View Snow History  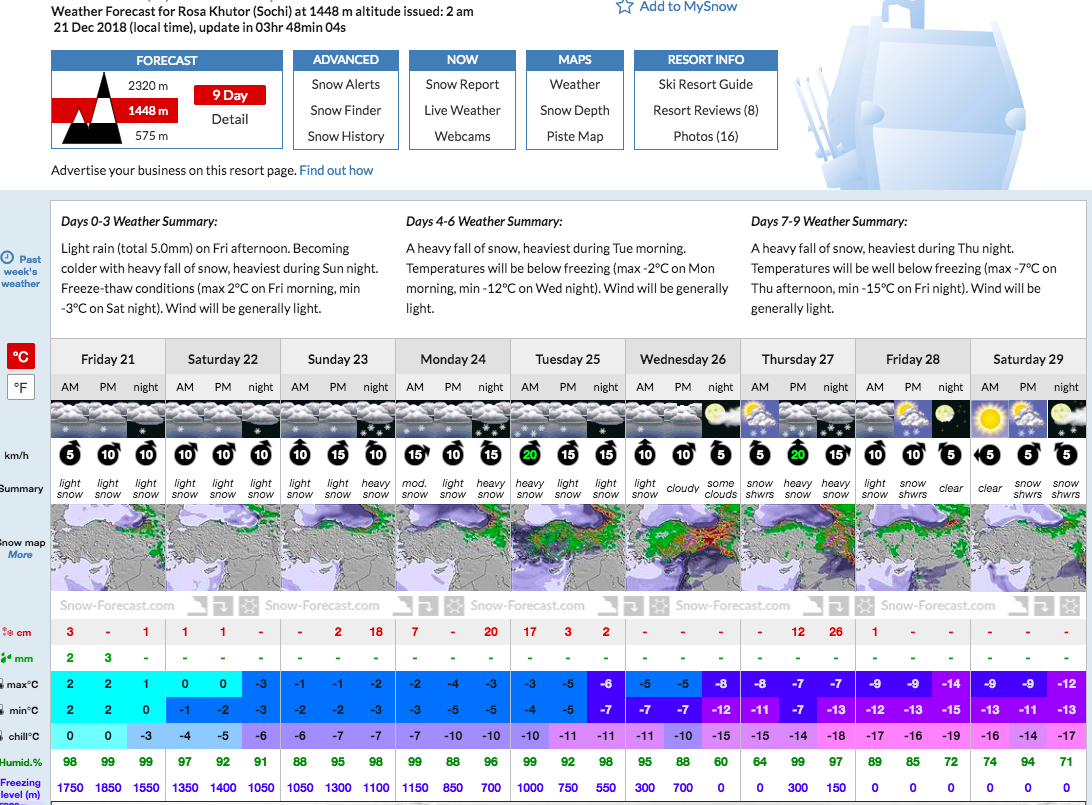coord(345,136)
